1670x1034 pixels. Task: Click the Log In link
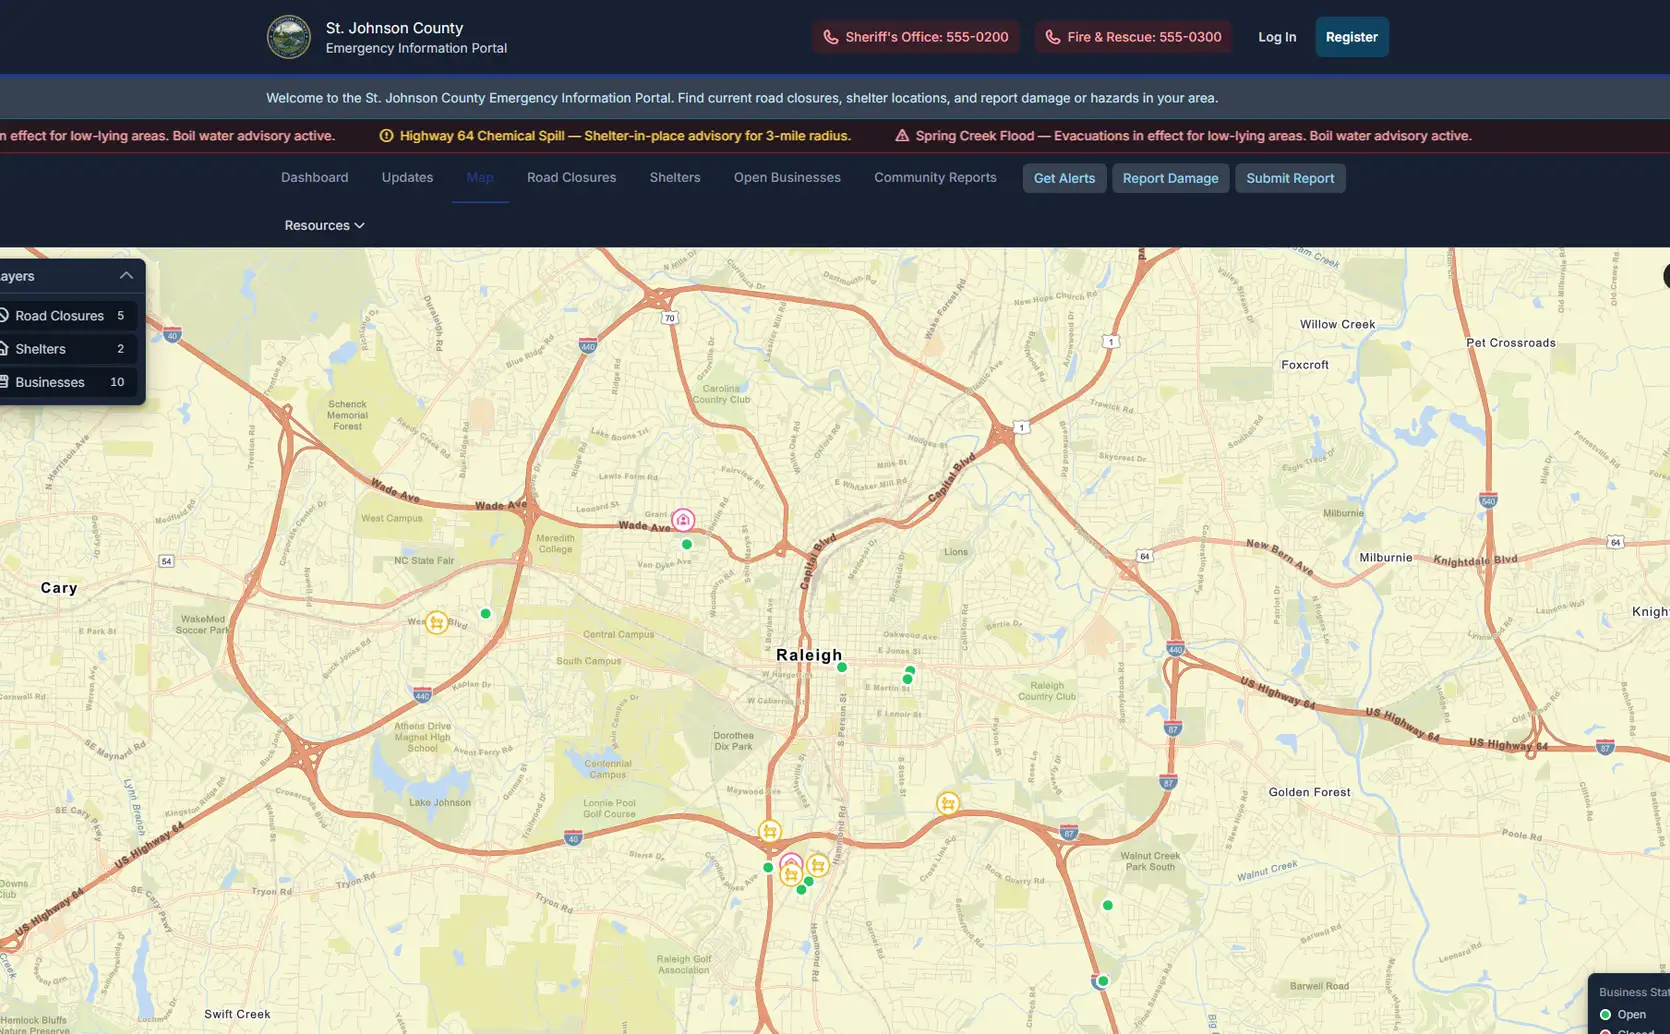pyautogui.click(x=1277, y=37)
